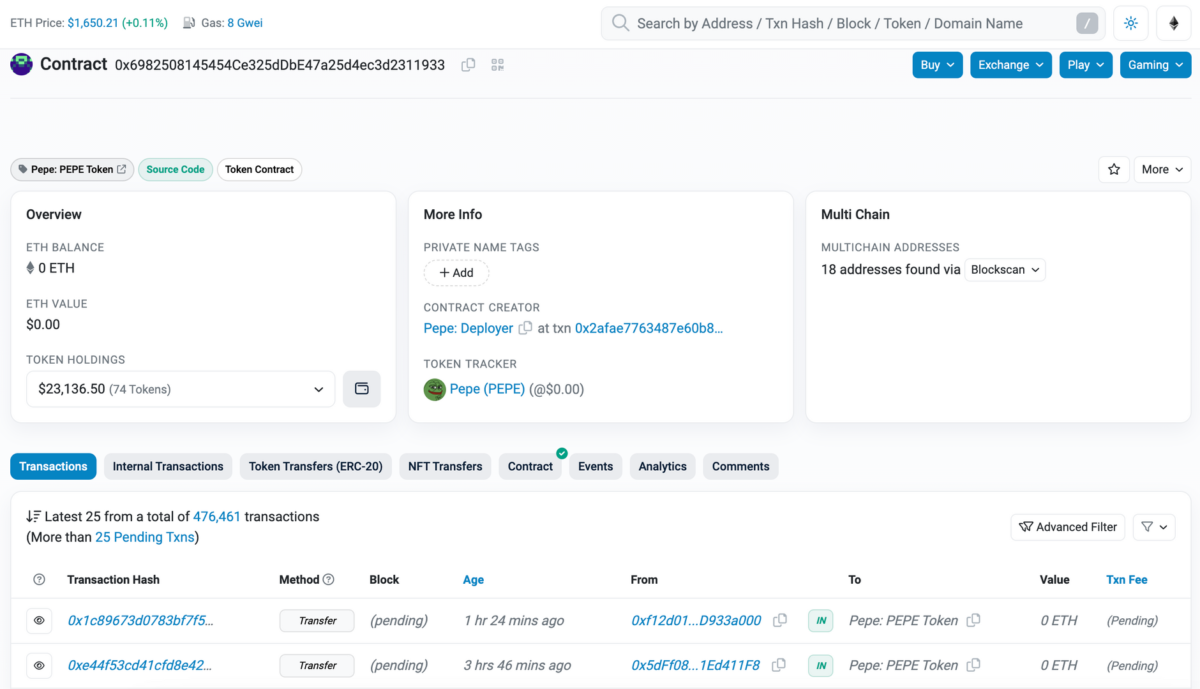
Task: Click the eye icon on the second transaction row
Action: tap(38, 665)
